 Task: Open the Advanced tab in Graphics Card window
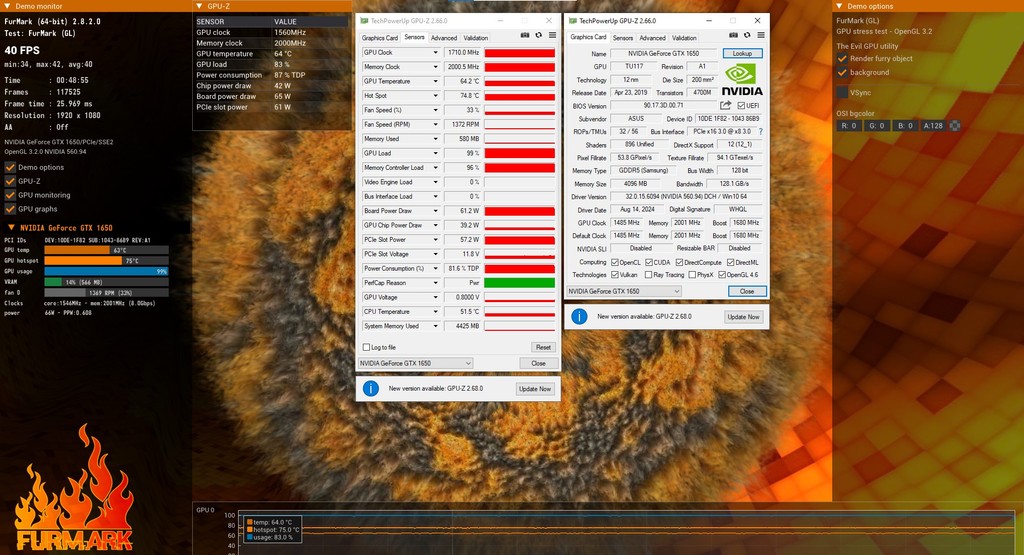tap(652, 38)
